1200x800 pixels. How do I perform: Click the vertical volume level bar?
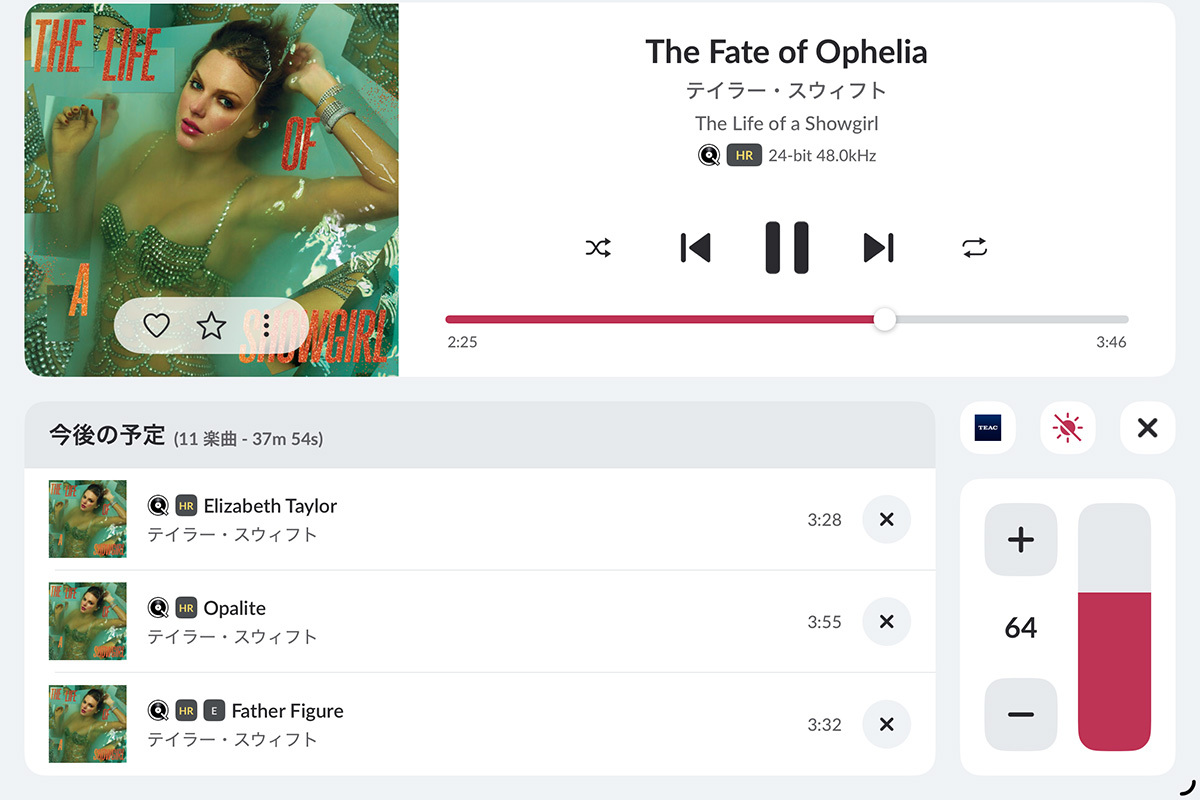tap(1114, 627)
